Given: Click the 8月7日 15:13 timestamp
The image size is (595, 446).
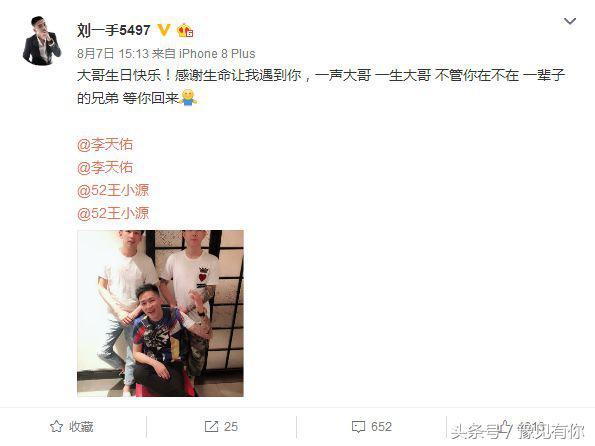Looking at the screenshot, I should click(113, 54).
